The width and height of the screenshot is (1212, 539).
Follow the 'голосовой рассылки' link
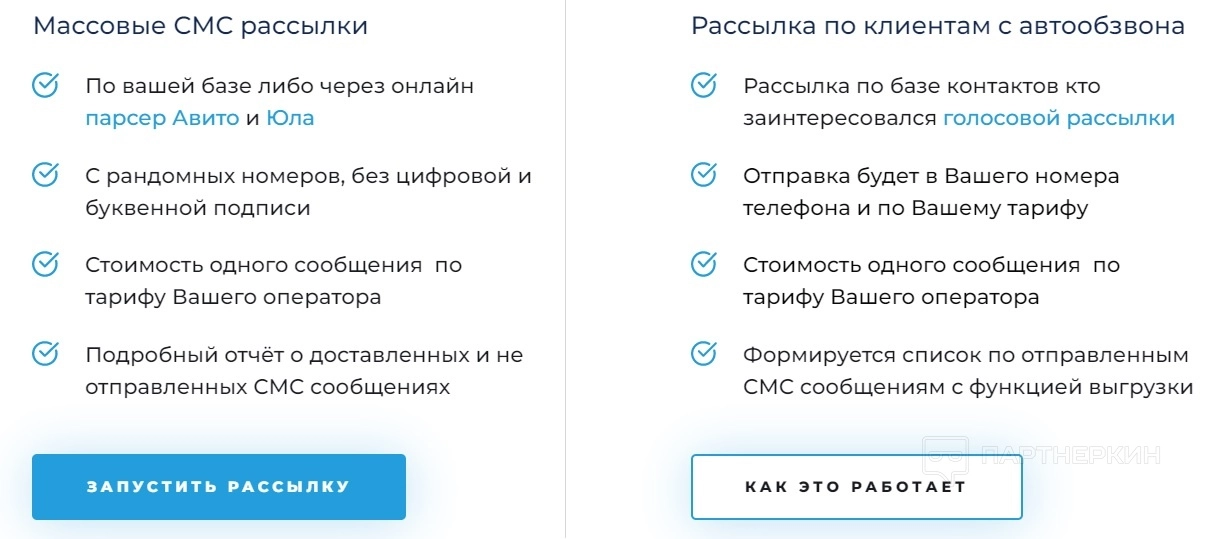click(x=1058, y=118)
